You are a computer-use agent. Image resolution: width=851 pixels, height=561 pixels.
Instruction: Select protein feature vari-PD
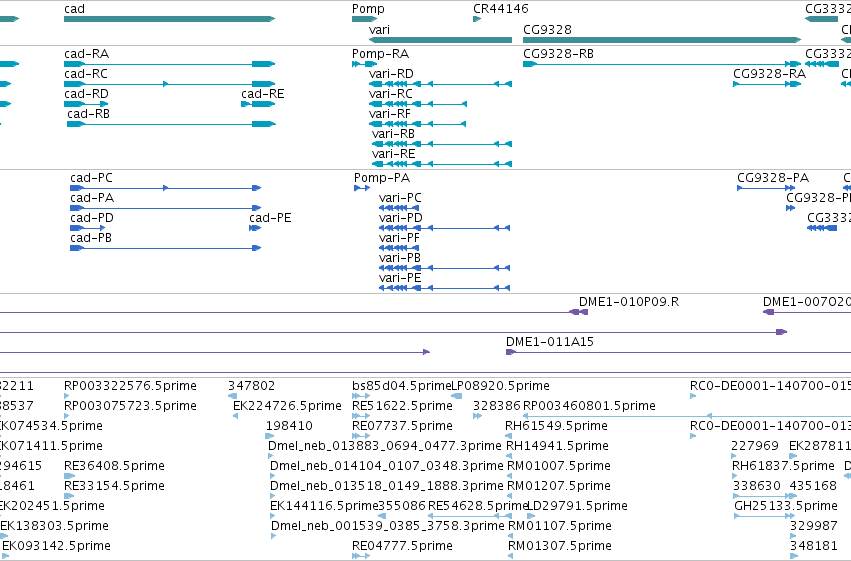[x=444, y=228]
